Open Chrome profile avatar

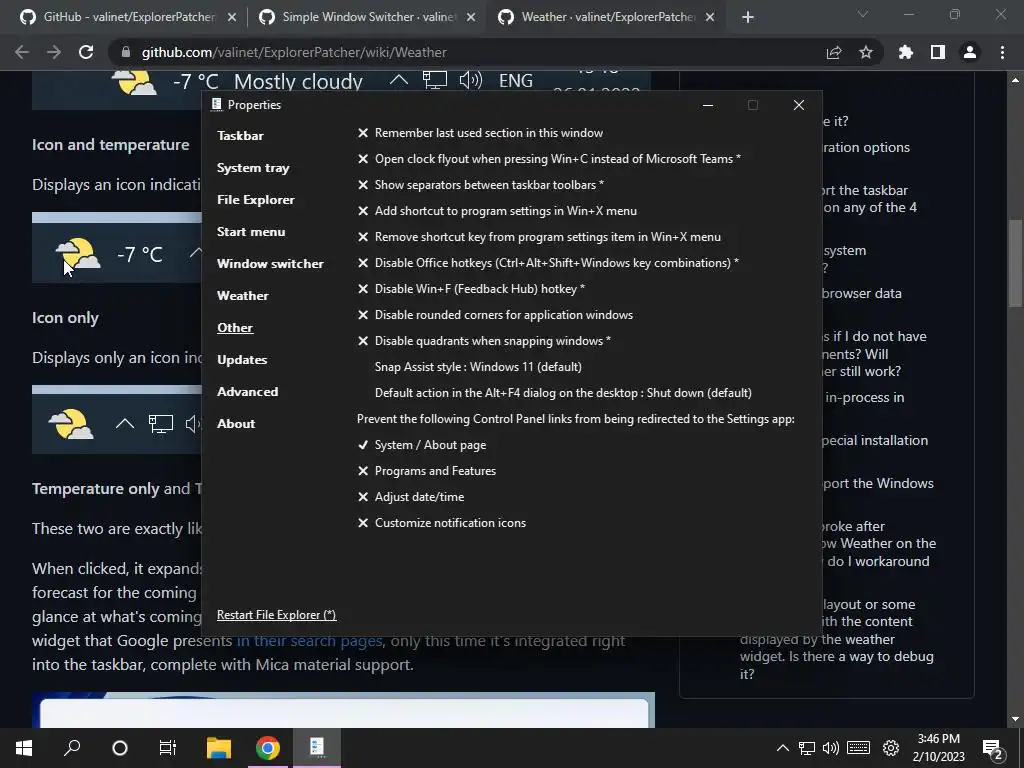pyautogui.click(x=970, y=52)
